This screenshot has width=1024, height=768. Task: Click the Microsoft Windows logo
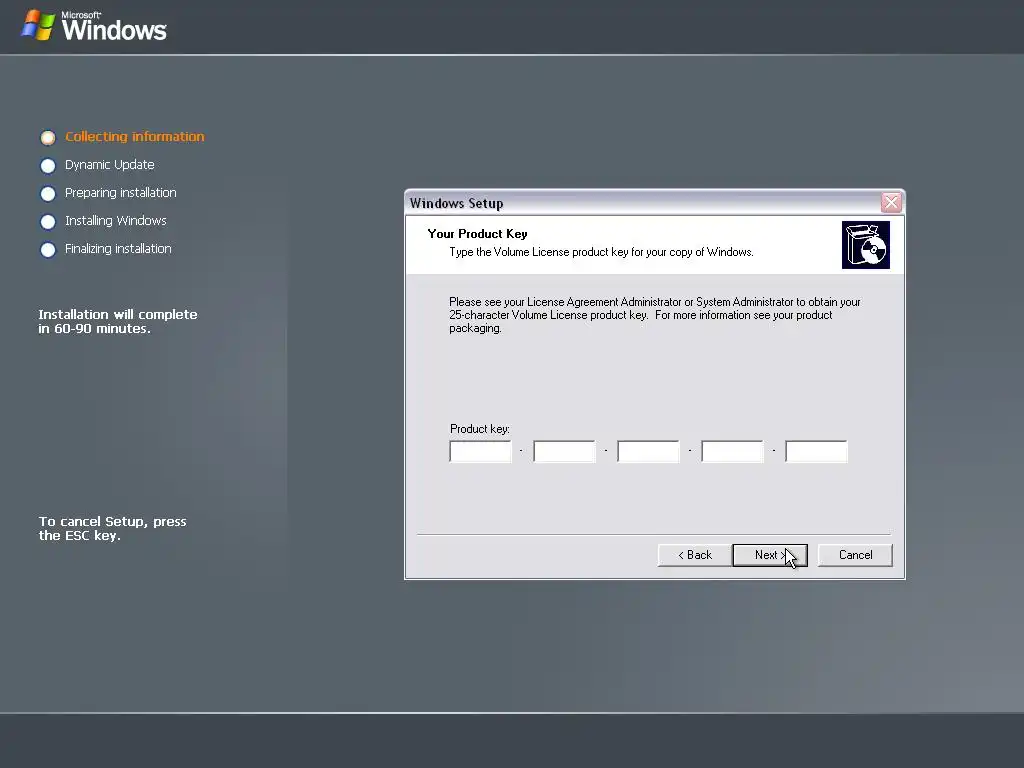point(94,26)
